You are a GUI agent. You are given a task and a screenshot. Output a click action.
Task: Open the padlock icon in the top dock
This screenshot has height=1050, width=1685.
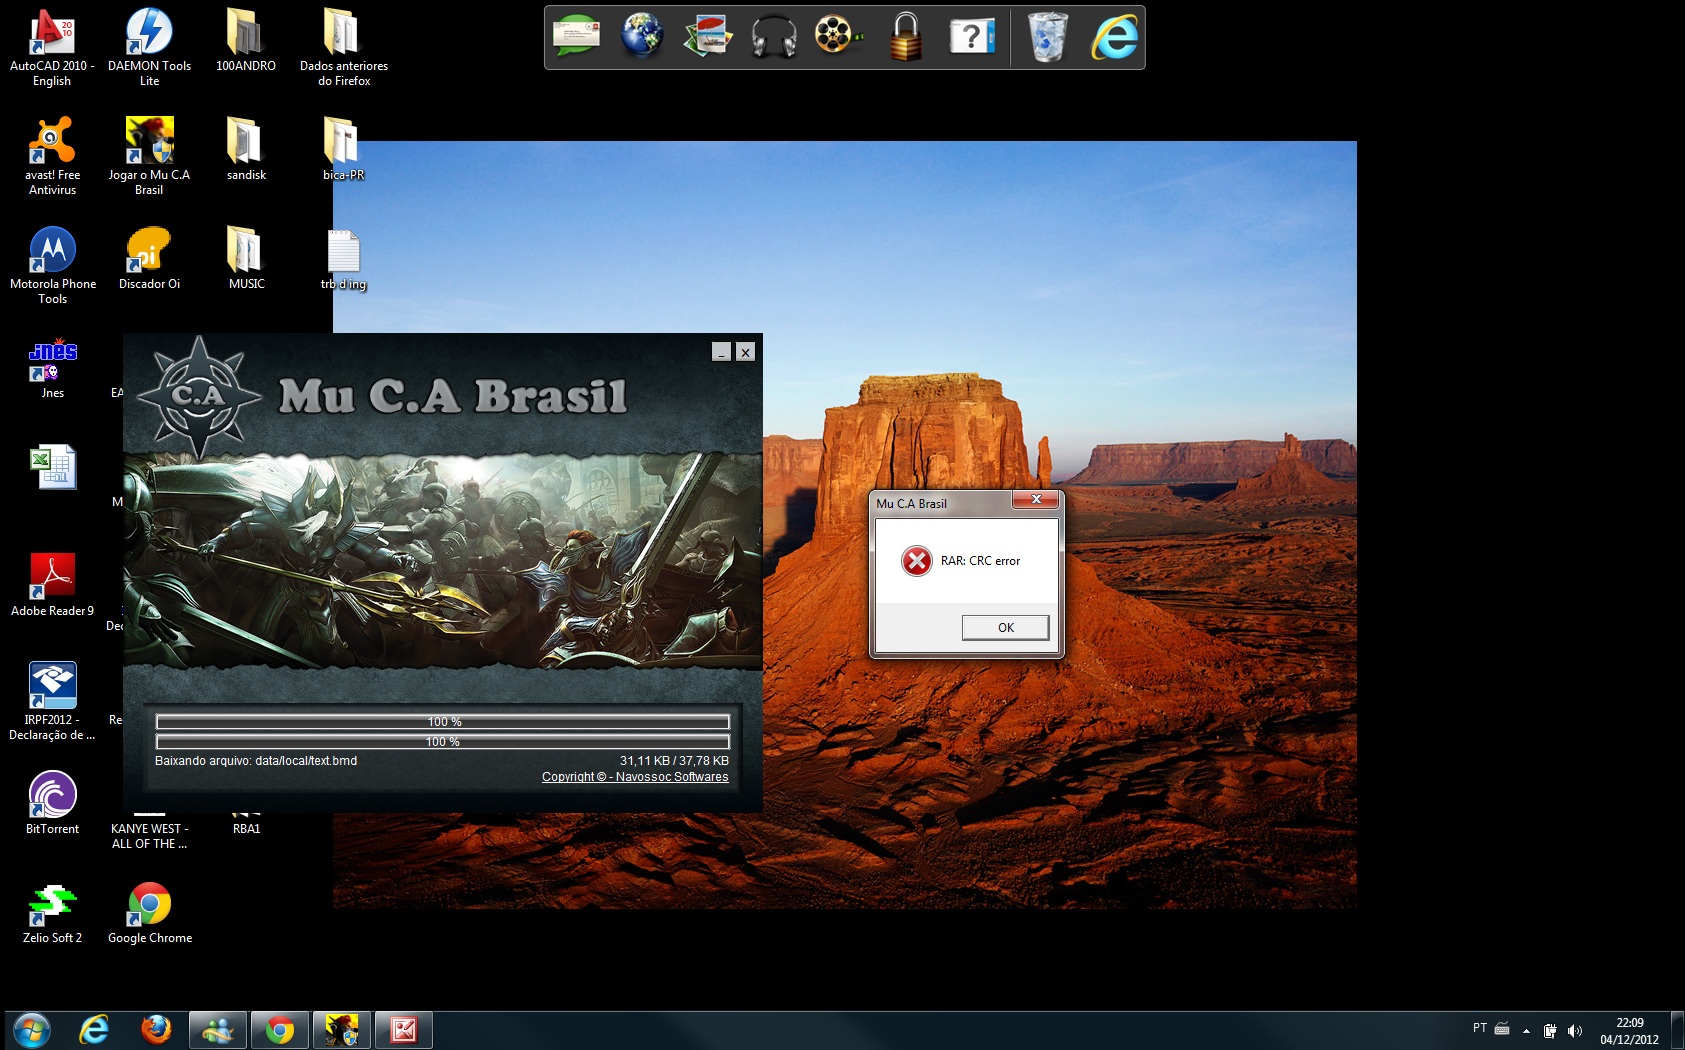(x=905, y=37)
